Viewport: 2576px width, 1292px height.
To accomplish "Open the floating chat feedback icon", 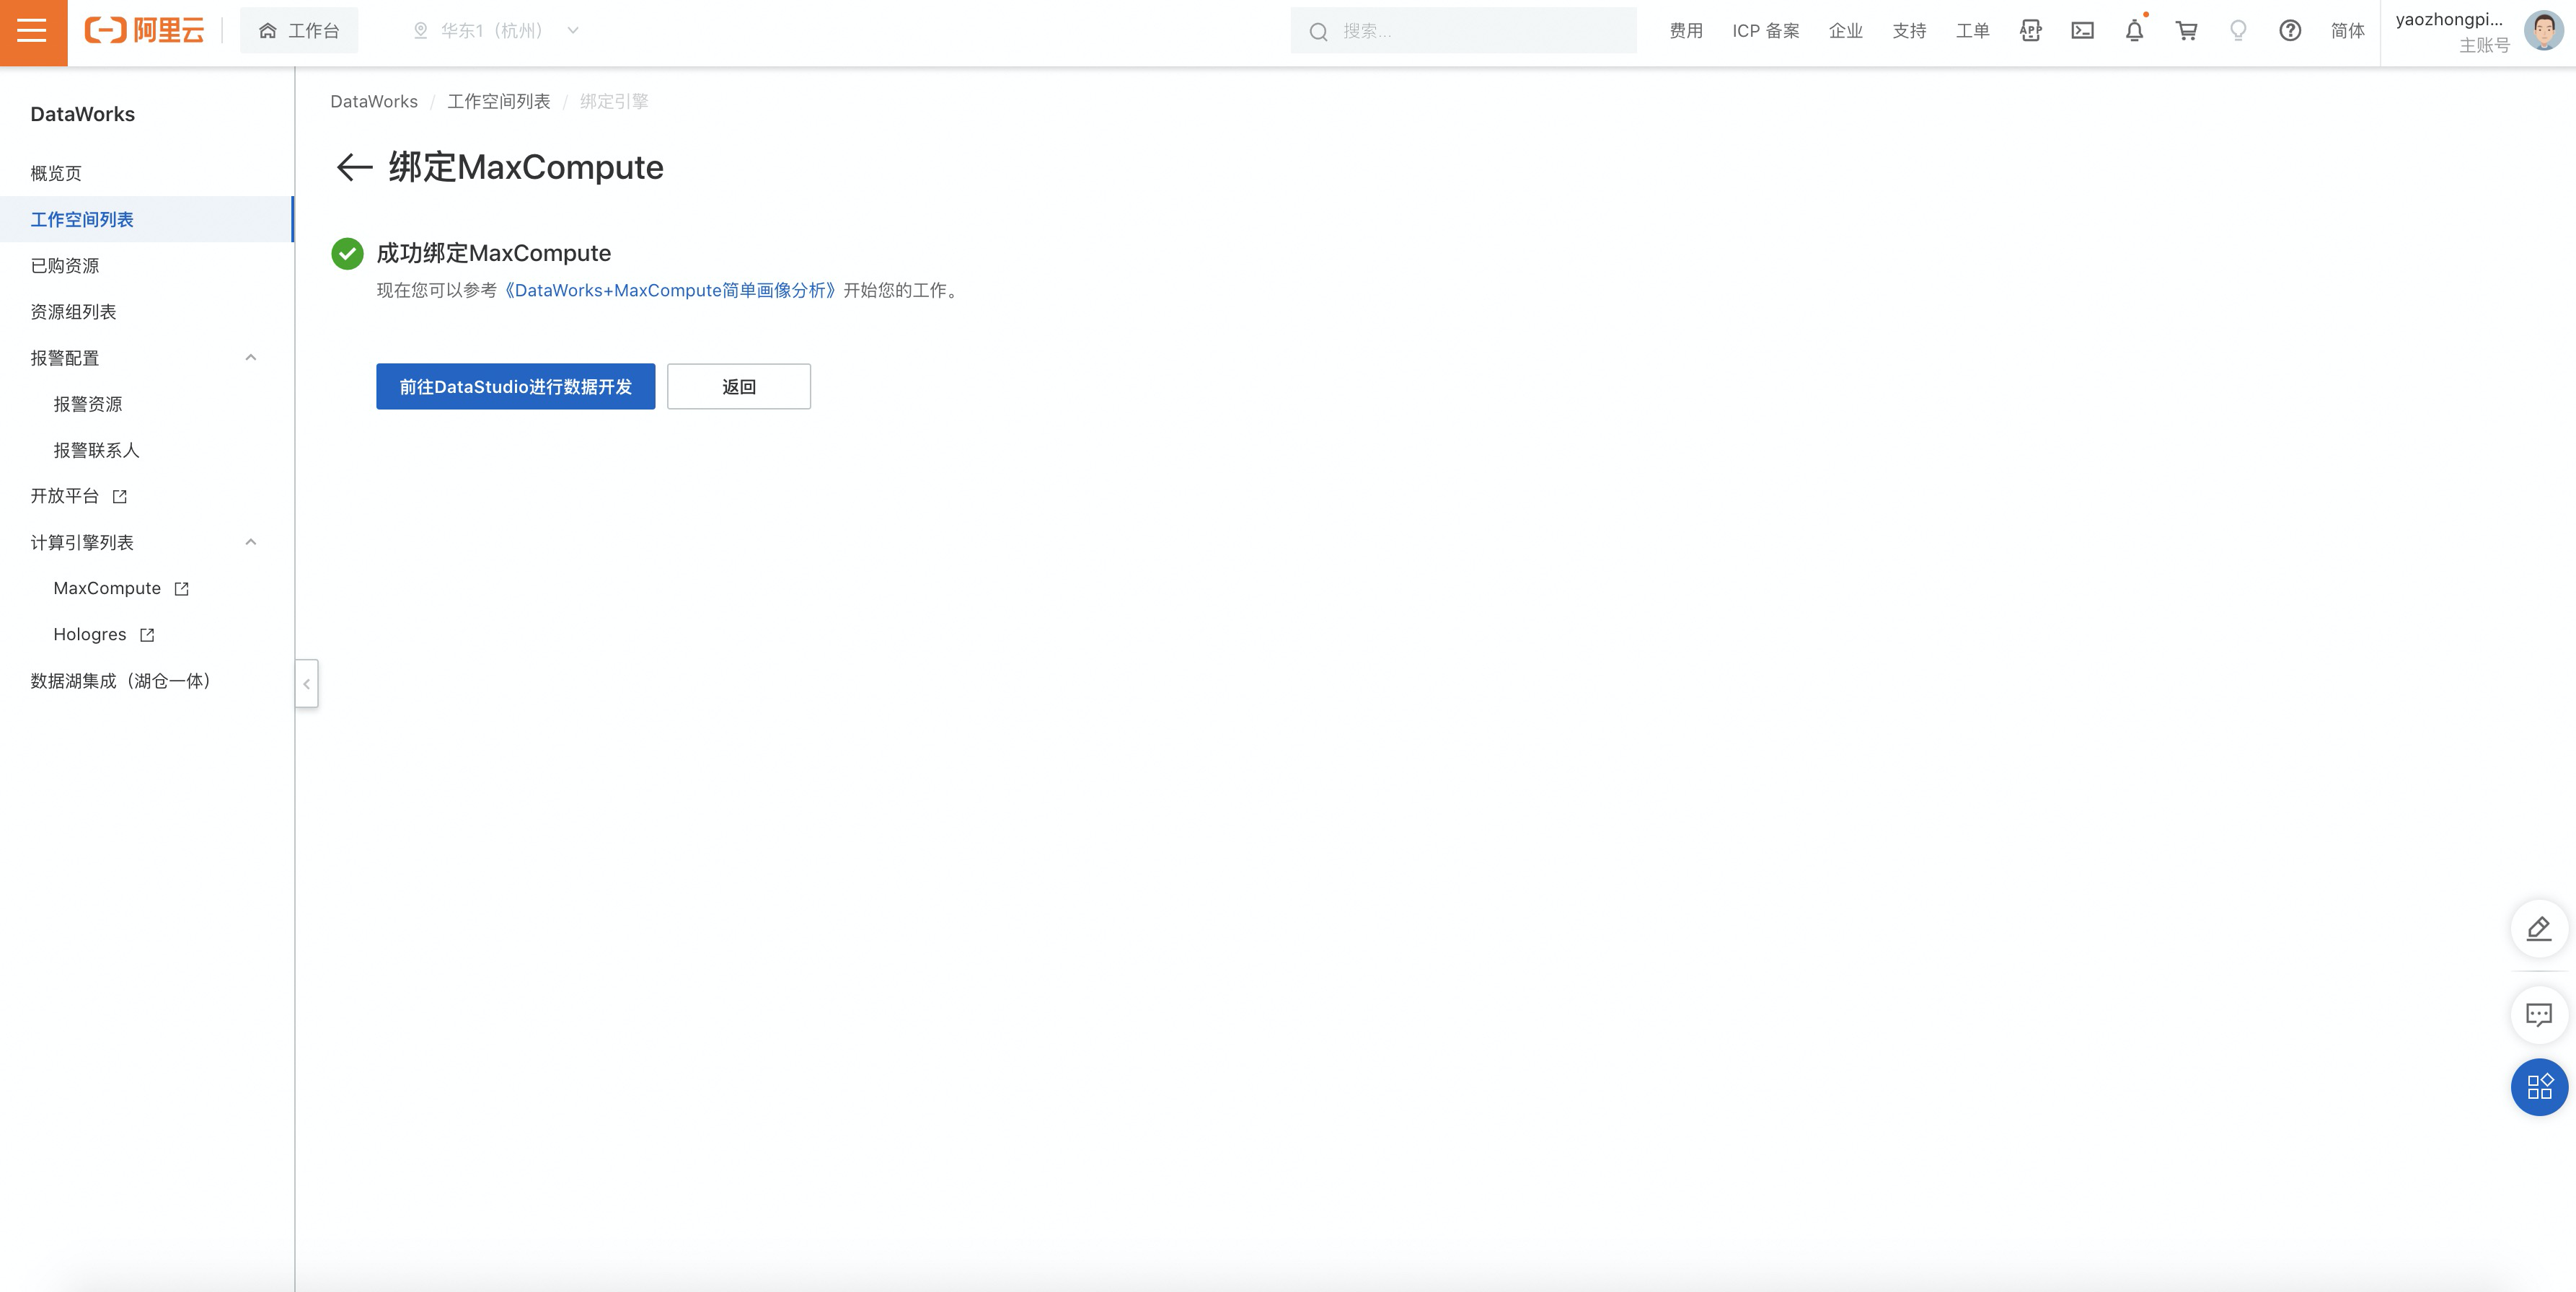I will click(2539, 1015).
